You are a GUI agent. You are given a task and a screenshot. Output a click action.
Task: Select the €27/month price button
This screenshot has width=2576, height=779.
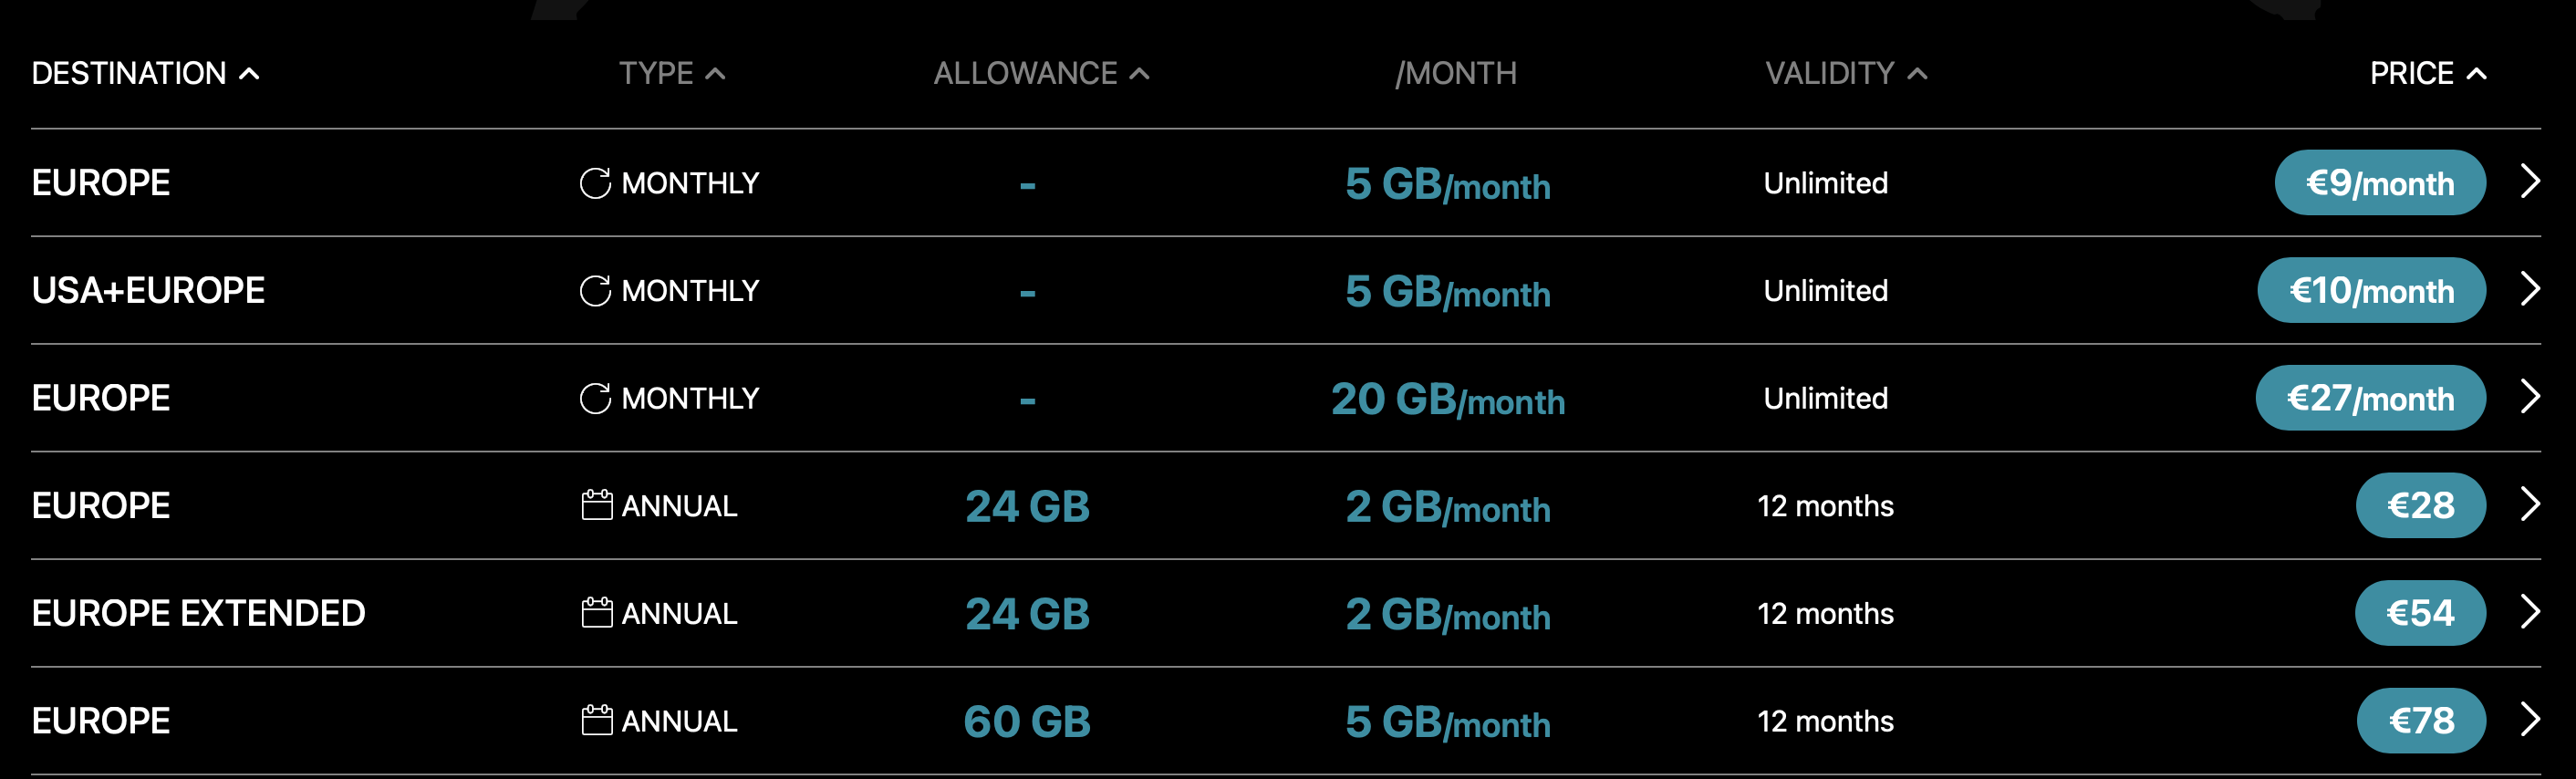click(2369, 398)
